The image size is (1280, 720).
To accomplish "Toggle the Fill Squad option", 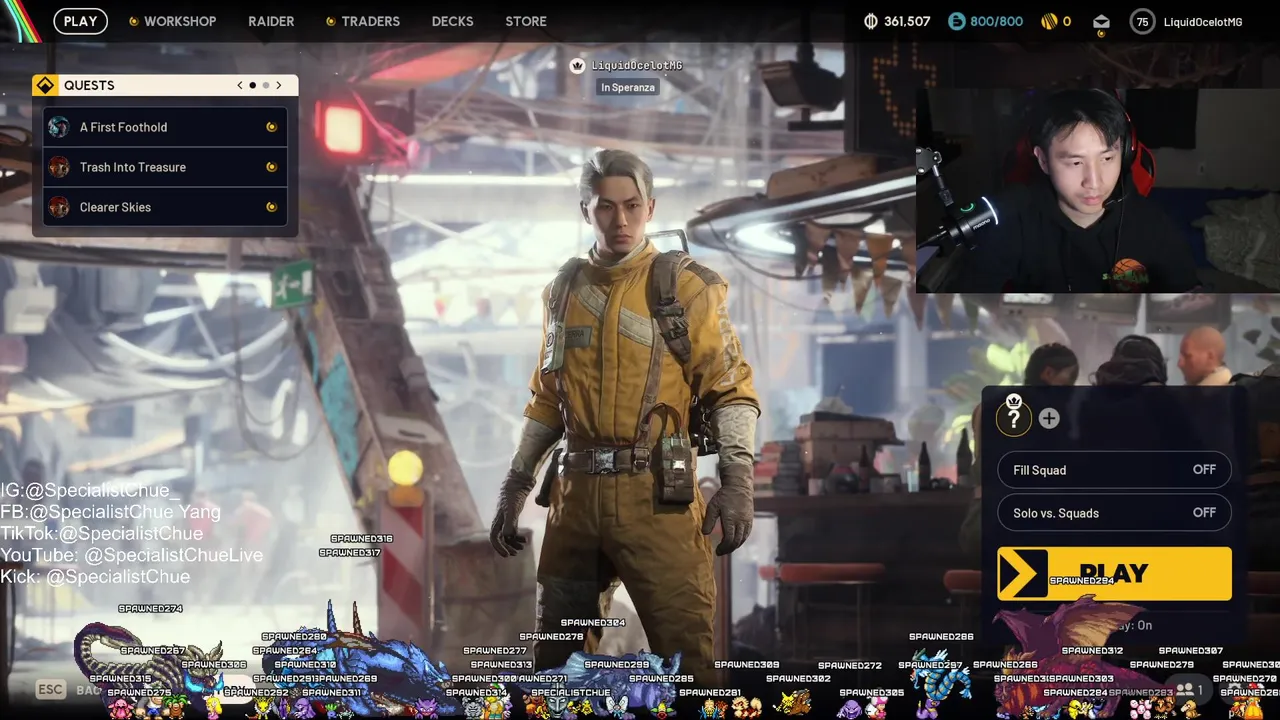I will pyautogui.click(x=1114, y=470).
